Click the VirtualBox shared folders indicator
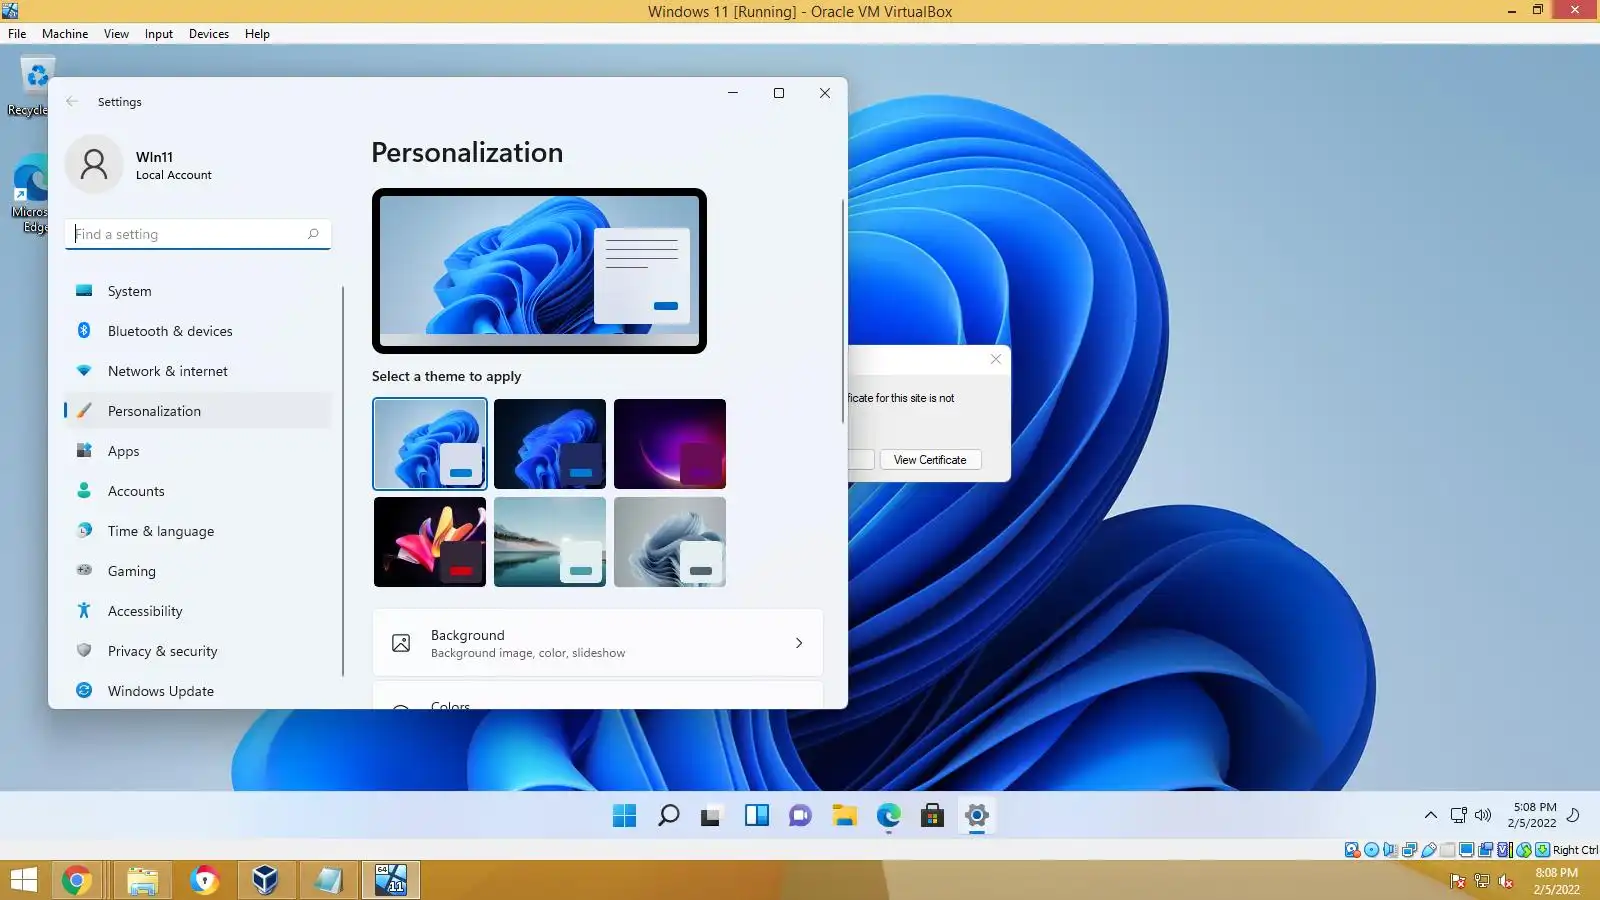Image resolution: width=1600 pixels, height=900 pixels. [1447, 850]
